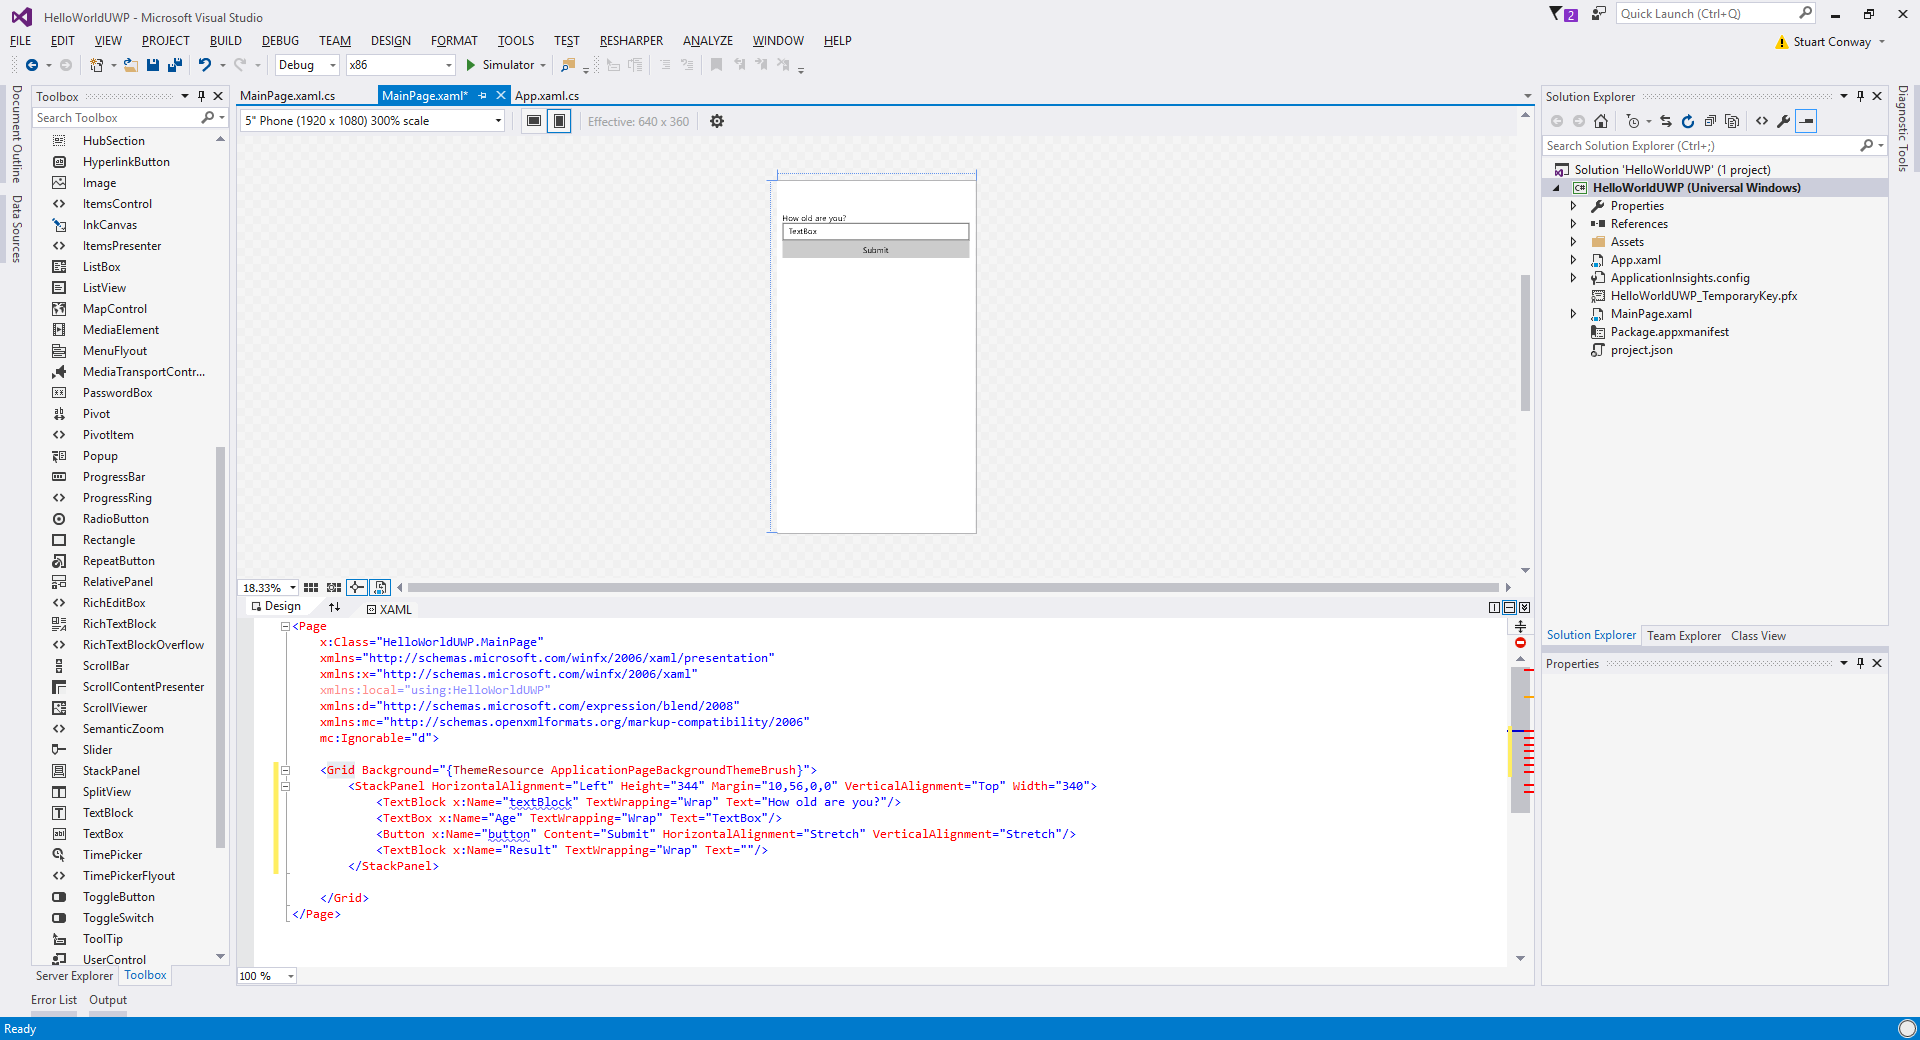
Task: Open the 18.33% designer zoom dropdown
Action: click(292, 588)
